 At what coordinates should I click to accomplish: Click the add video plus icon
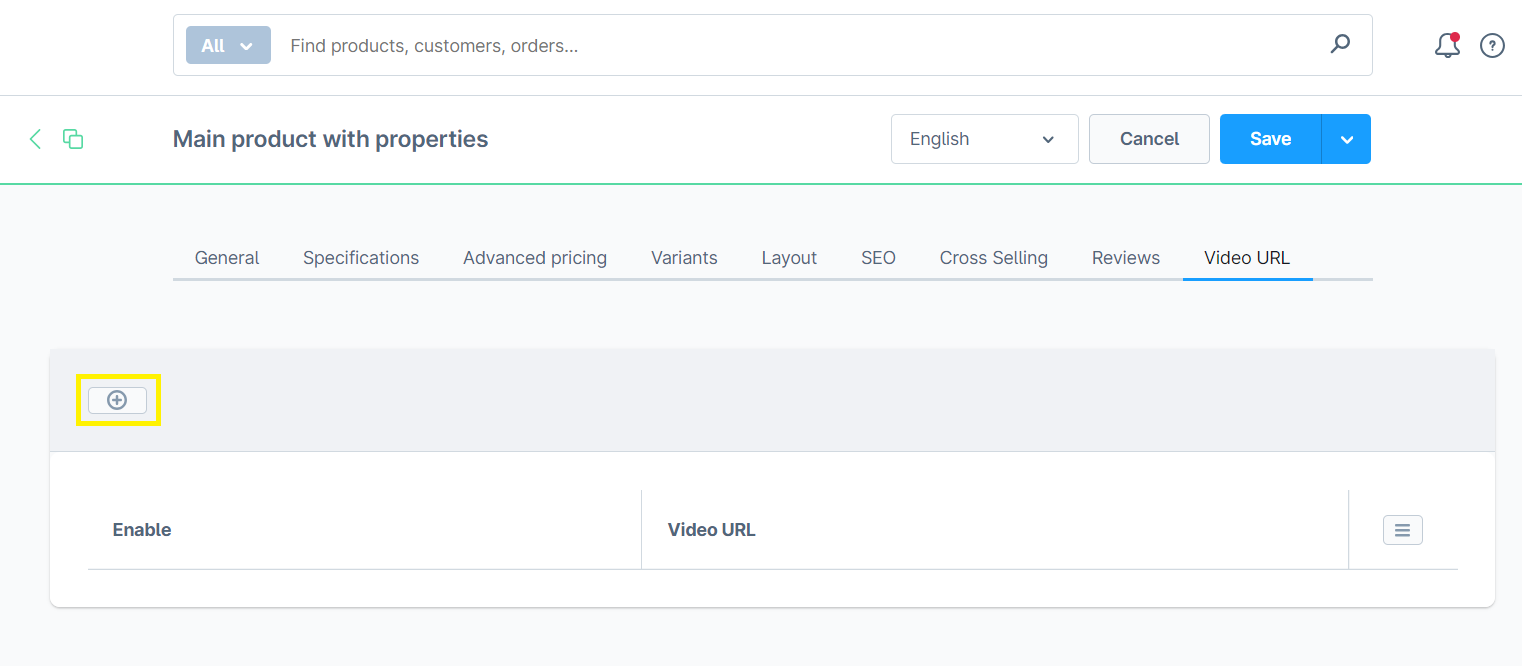[117, 399]
